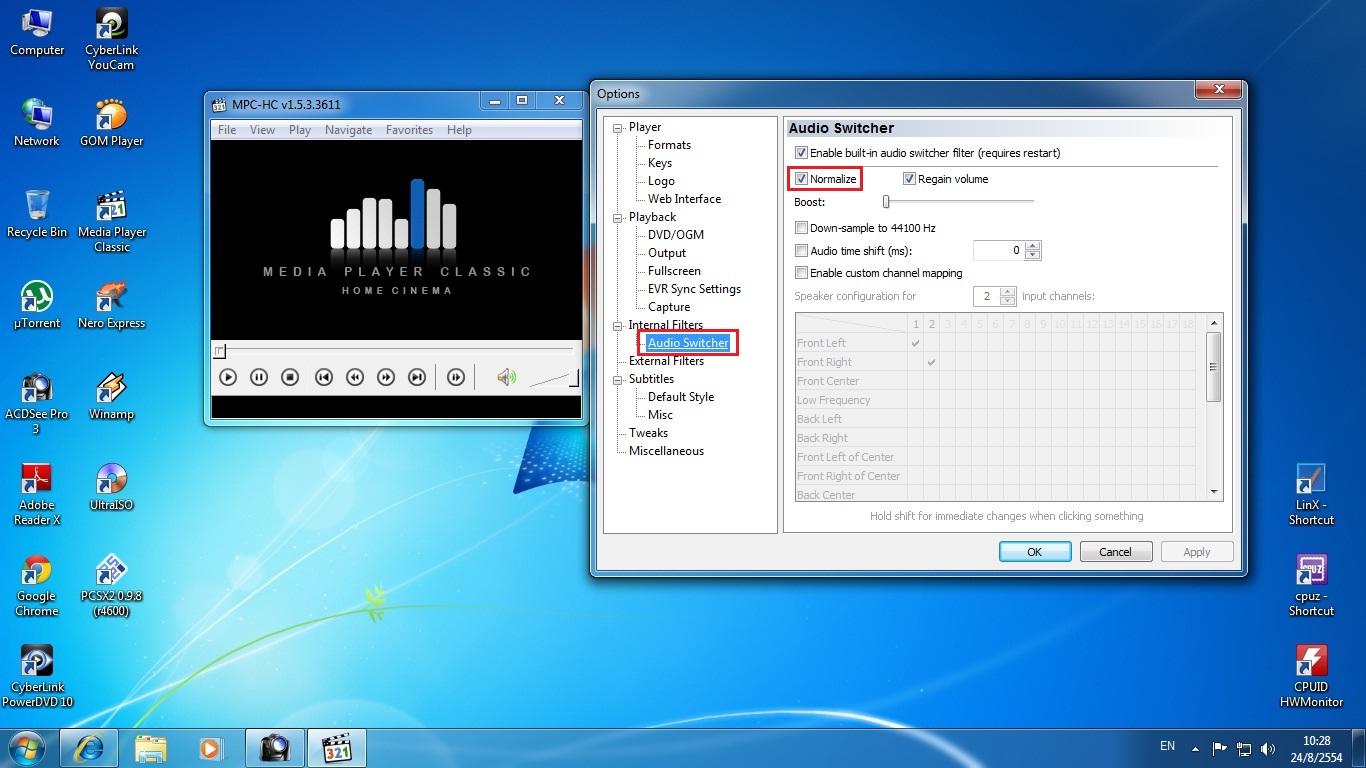Click the frame Step button in MPC-HC

tap(456, 377)
